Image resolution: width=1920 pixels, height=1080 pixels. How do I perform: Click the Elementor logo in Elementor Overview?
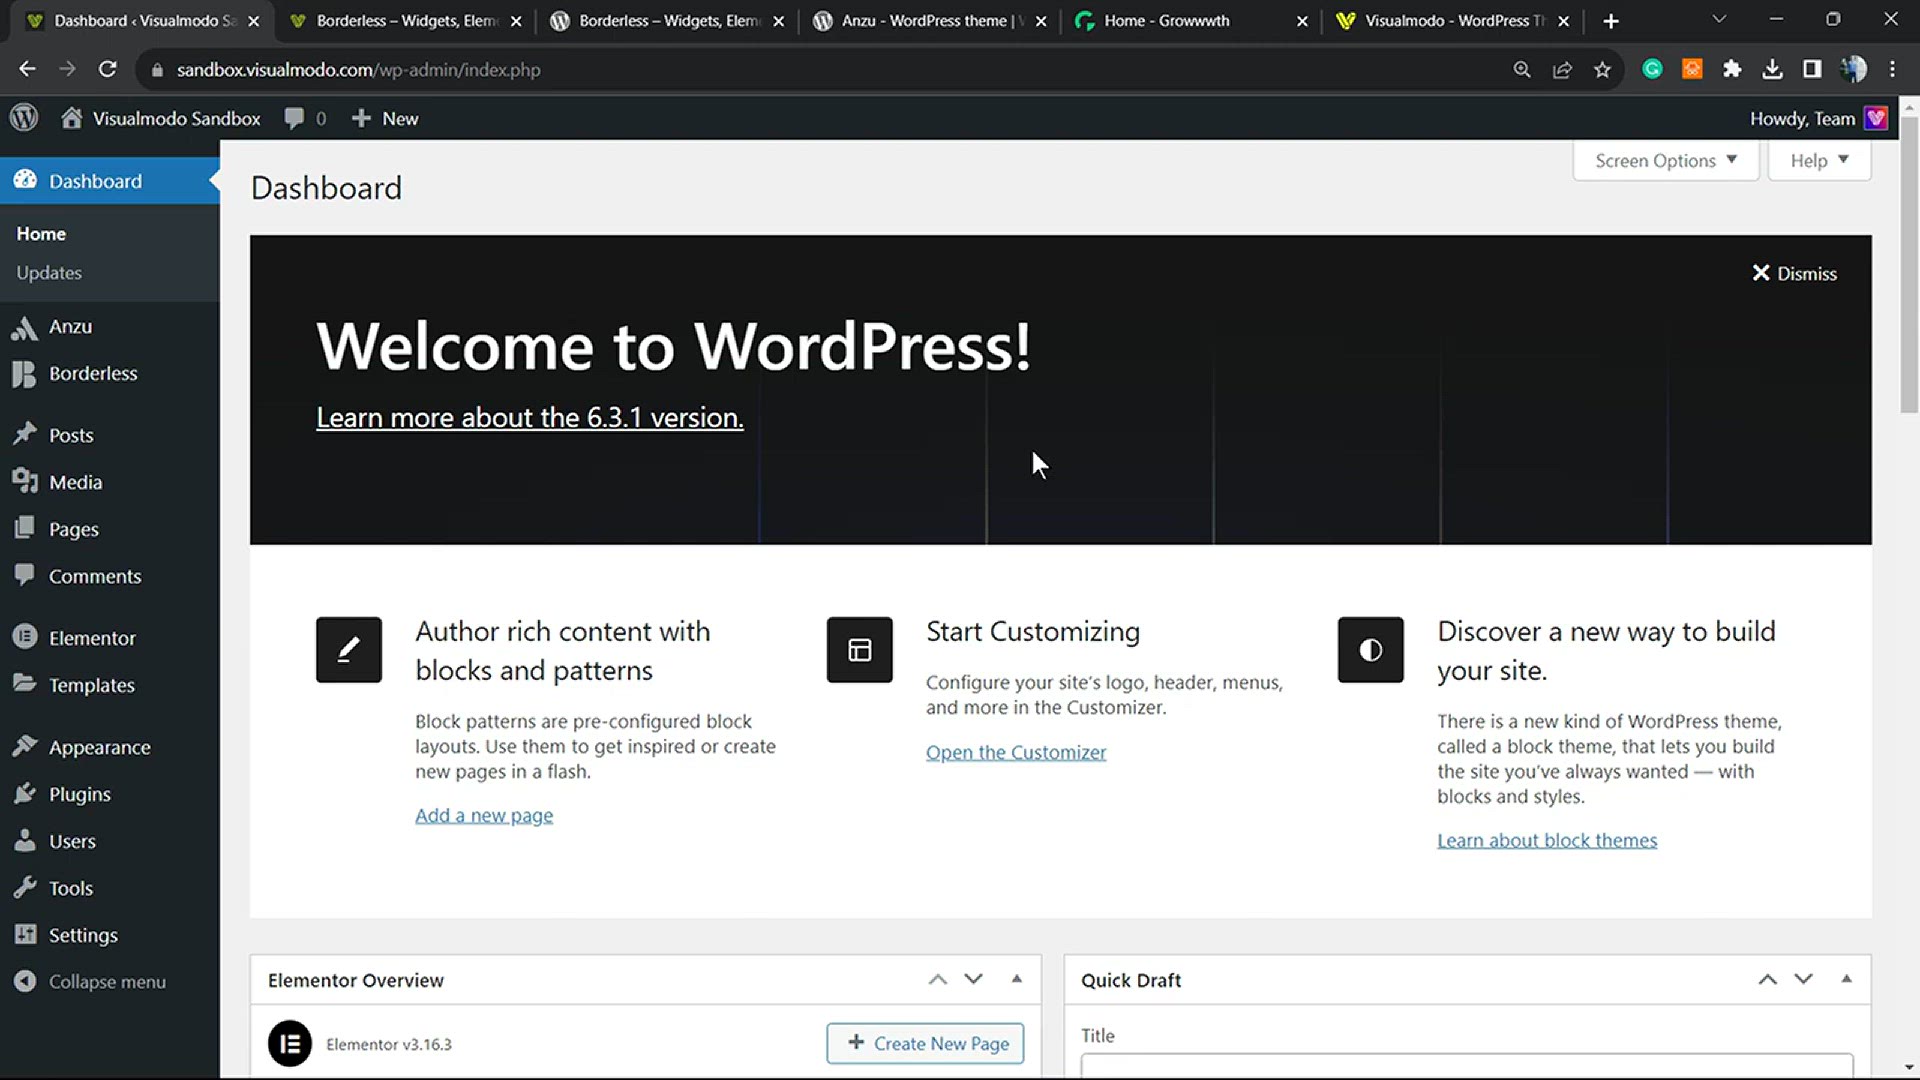tap(289, 1043)
